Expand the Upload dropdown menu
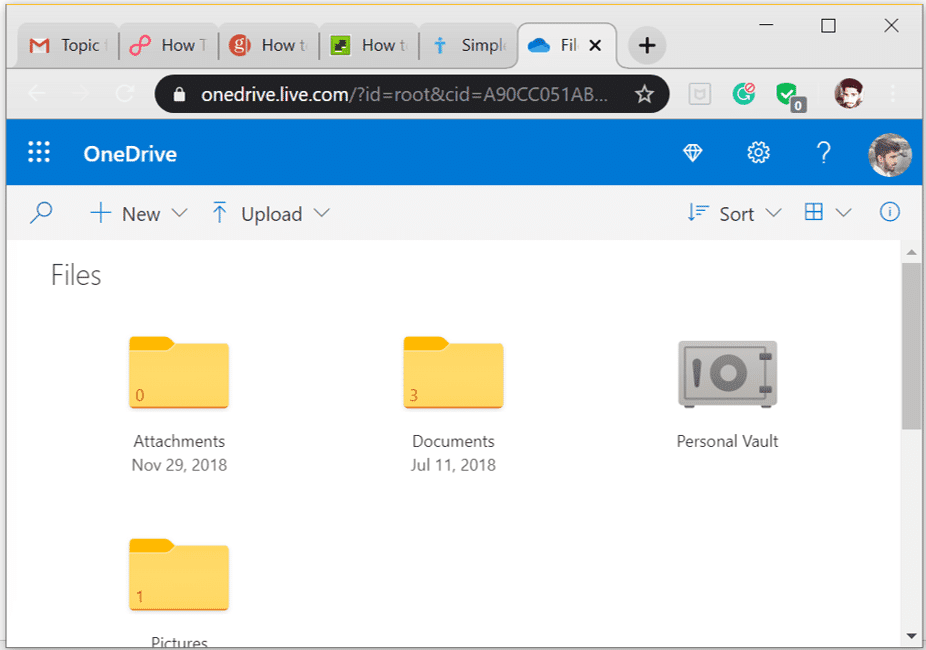This screenshot has height=650, width=926. point(321,213)
